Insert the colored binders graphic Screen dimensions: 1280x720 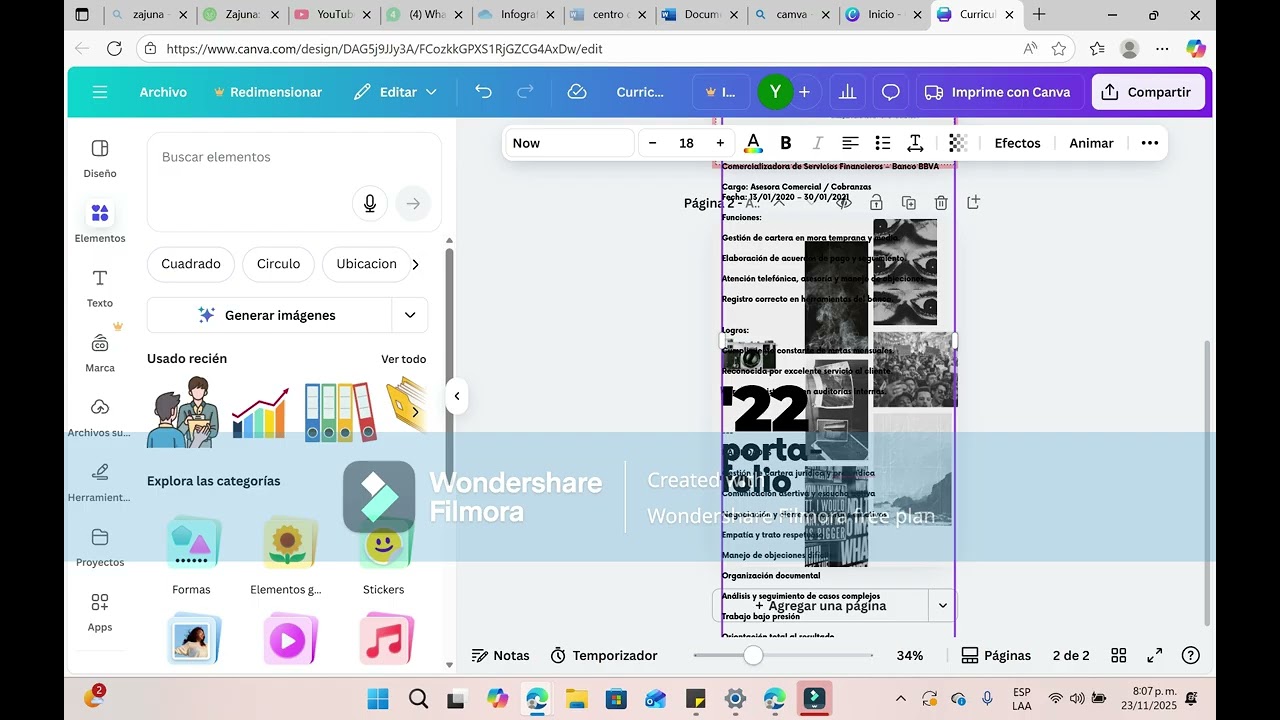coord(340,411)
